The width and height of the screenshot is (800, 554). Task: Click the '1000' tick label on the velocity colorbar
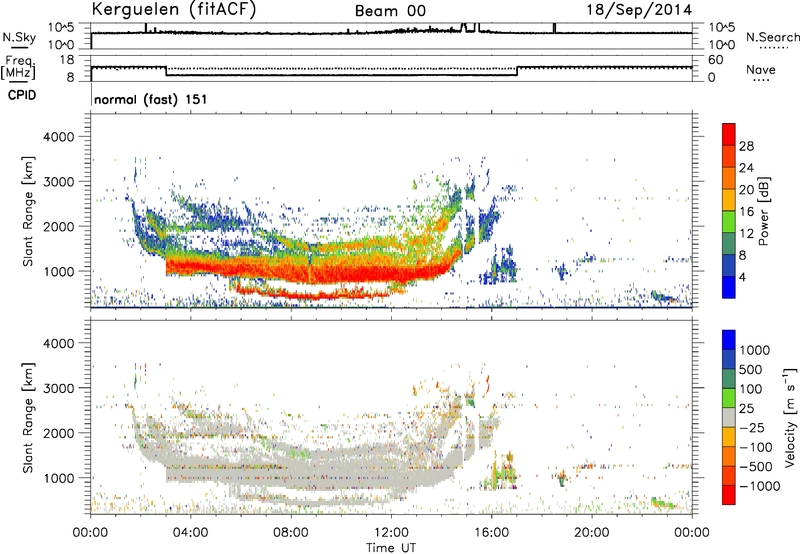754,350
